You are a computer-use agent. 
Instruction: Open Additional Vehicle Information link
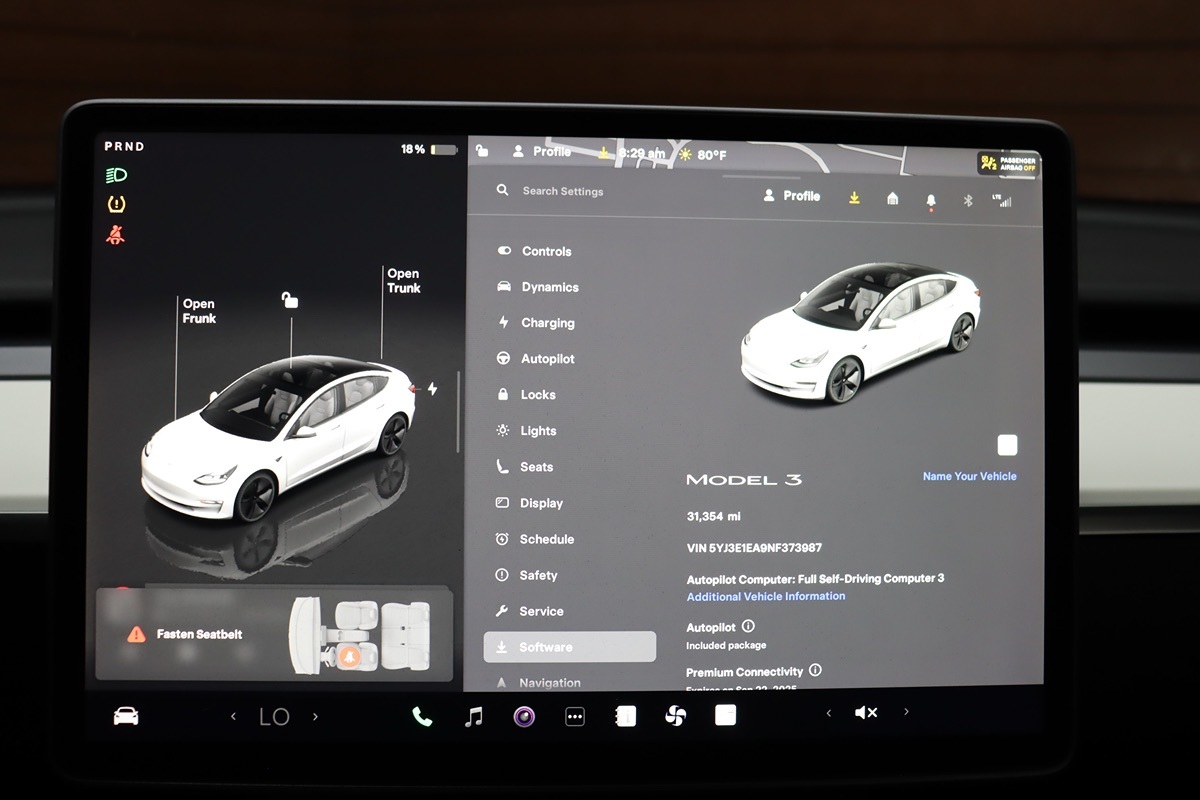(x=766, y=596)
